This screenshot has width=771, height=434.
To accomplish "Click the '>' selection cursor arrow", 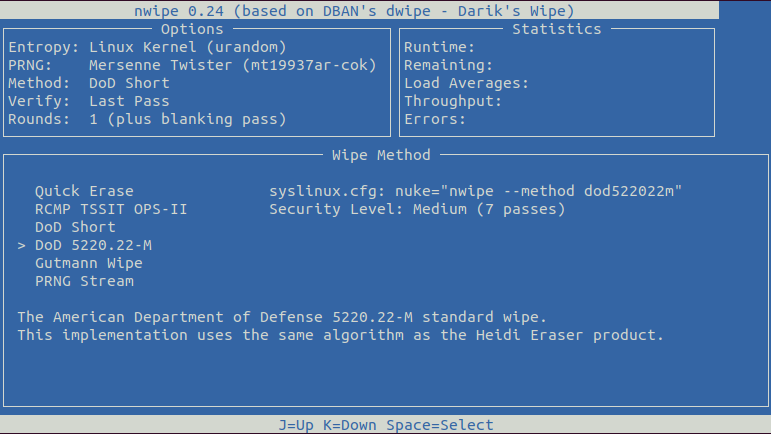I will tap(22, 245).
